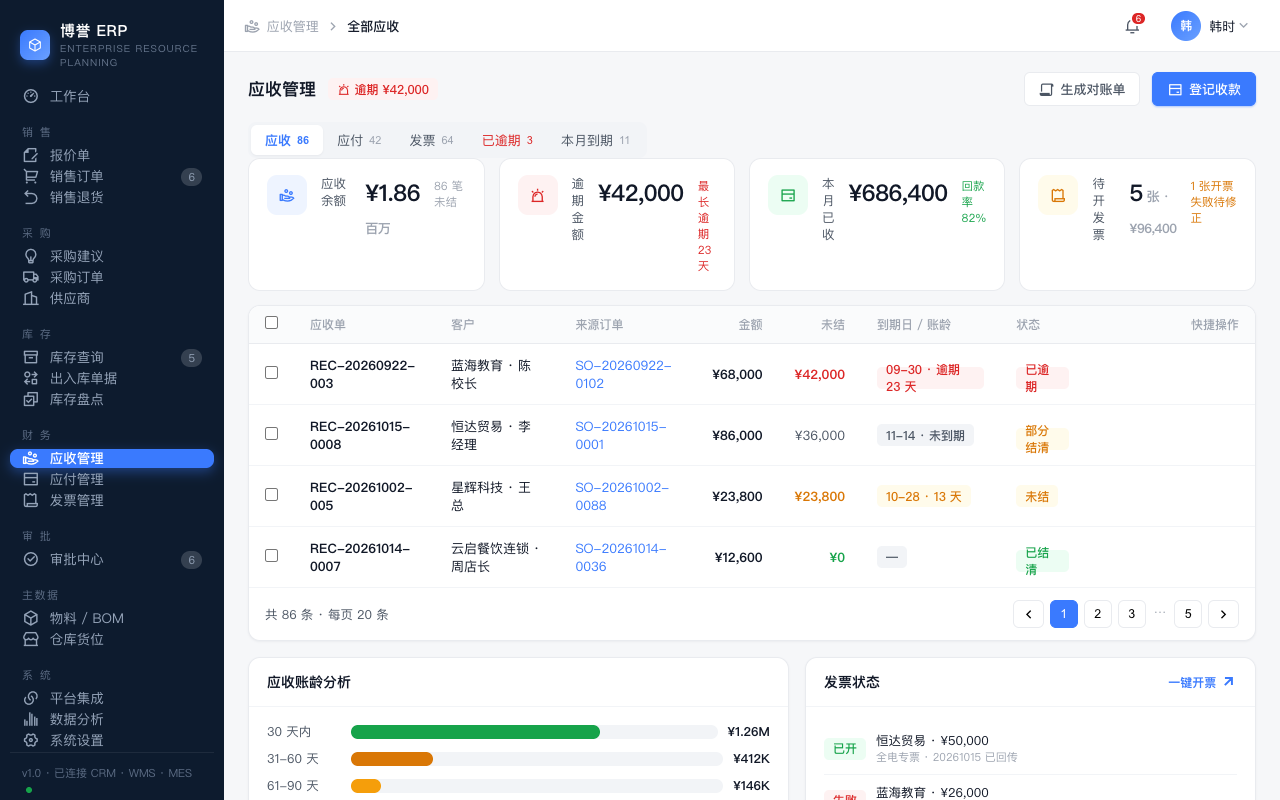Open 数据分析 in sidebar
The height and width of the screenshot is (800, 1280).
[112, 719]
